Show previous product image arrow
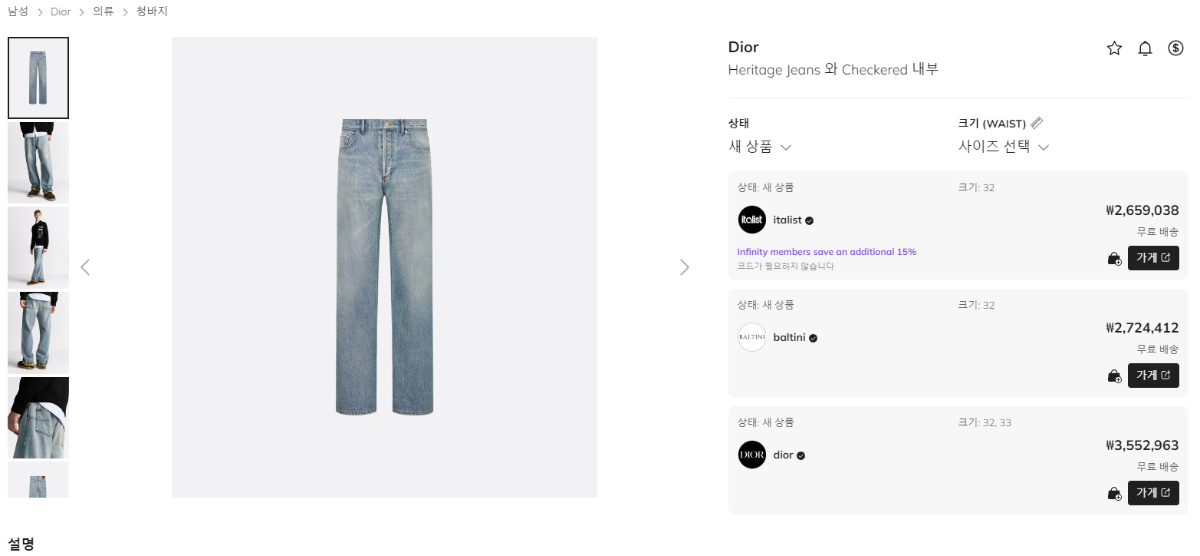1200x556 pixels. 85,267
